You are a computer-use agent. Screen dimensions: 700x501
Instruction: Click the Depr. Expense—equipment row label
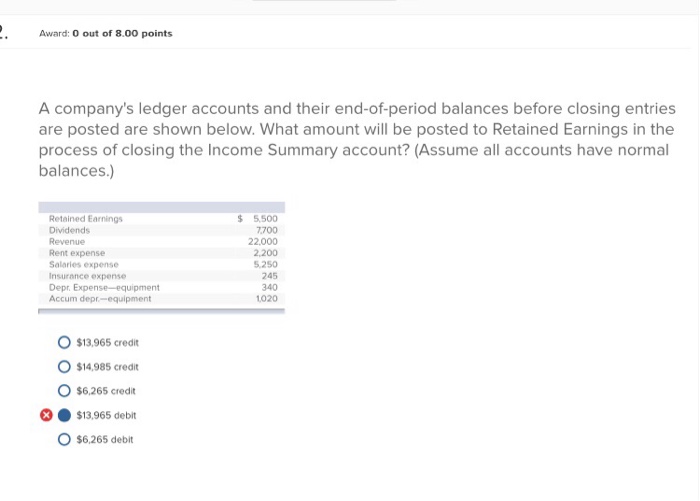[x=104, y=287]
